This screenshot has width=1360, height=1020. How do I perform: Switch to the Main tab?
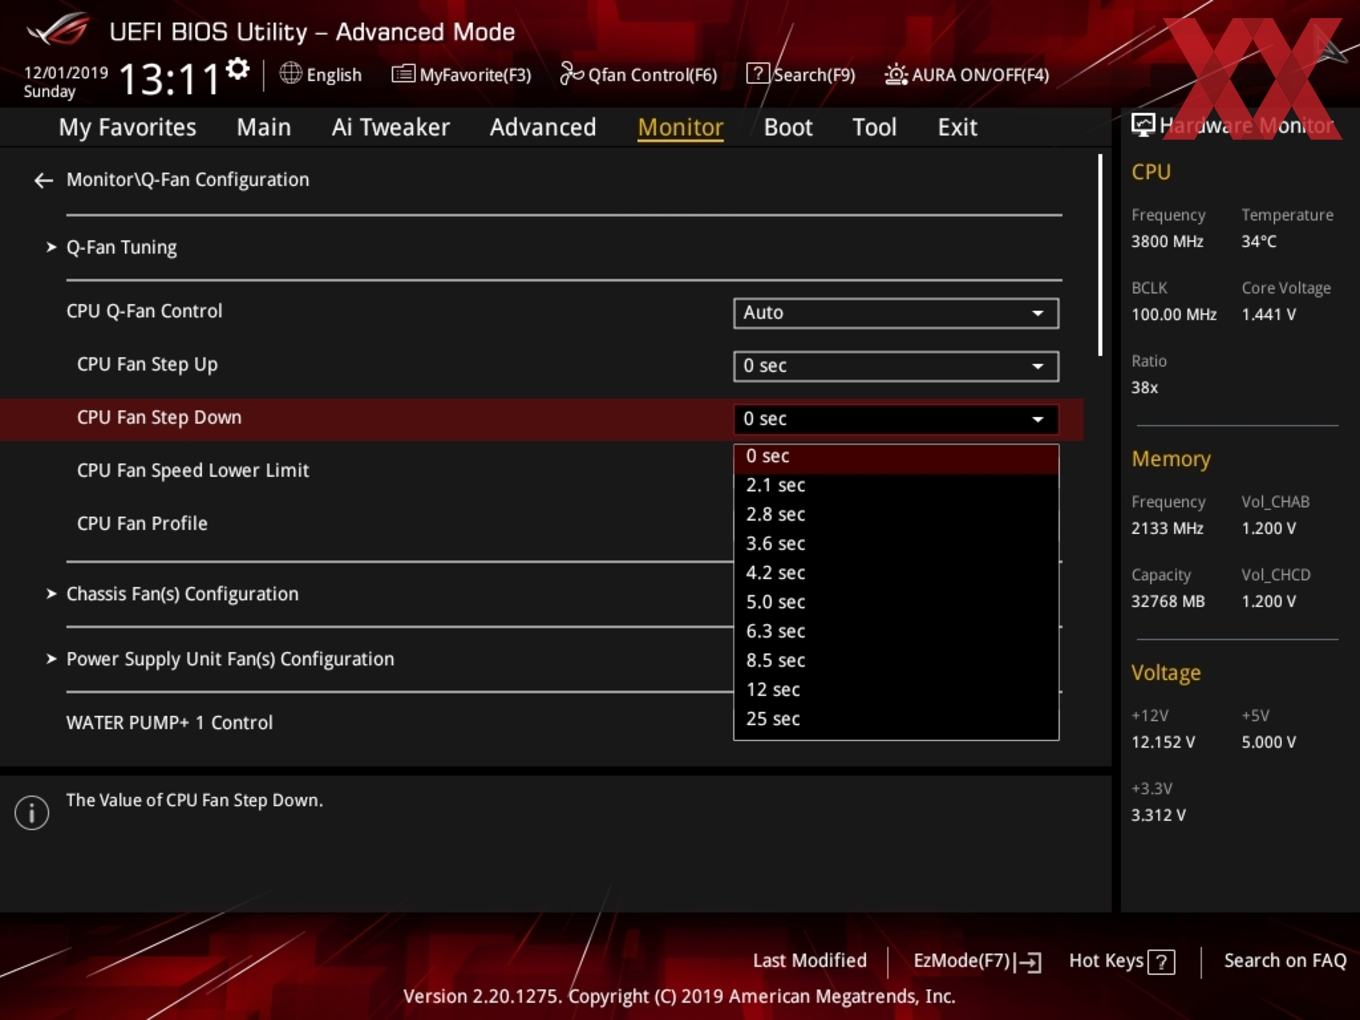(x=264, y=127)
